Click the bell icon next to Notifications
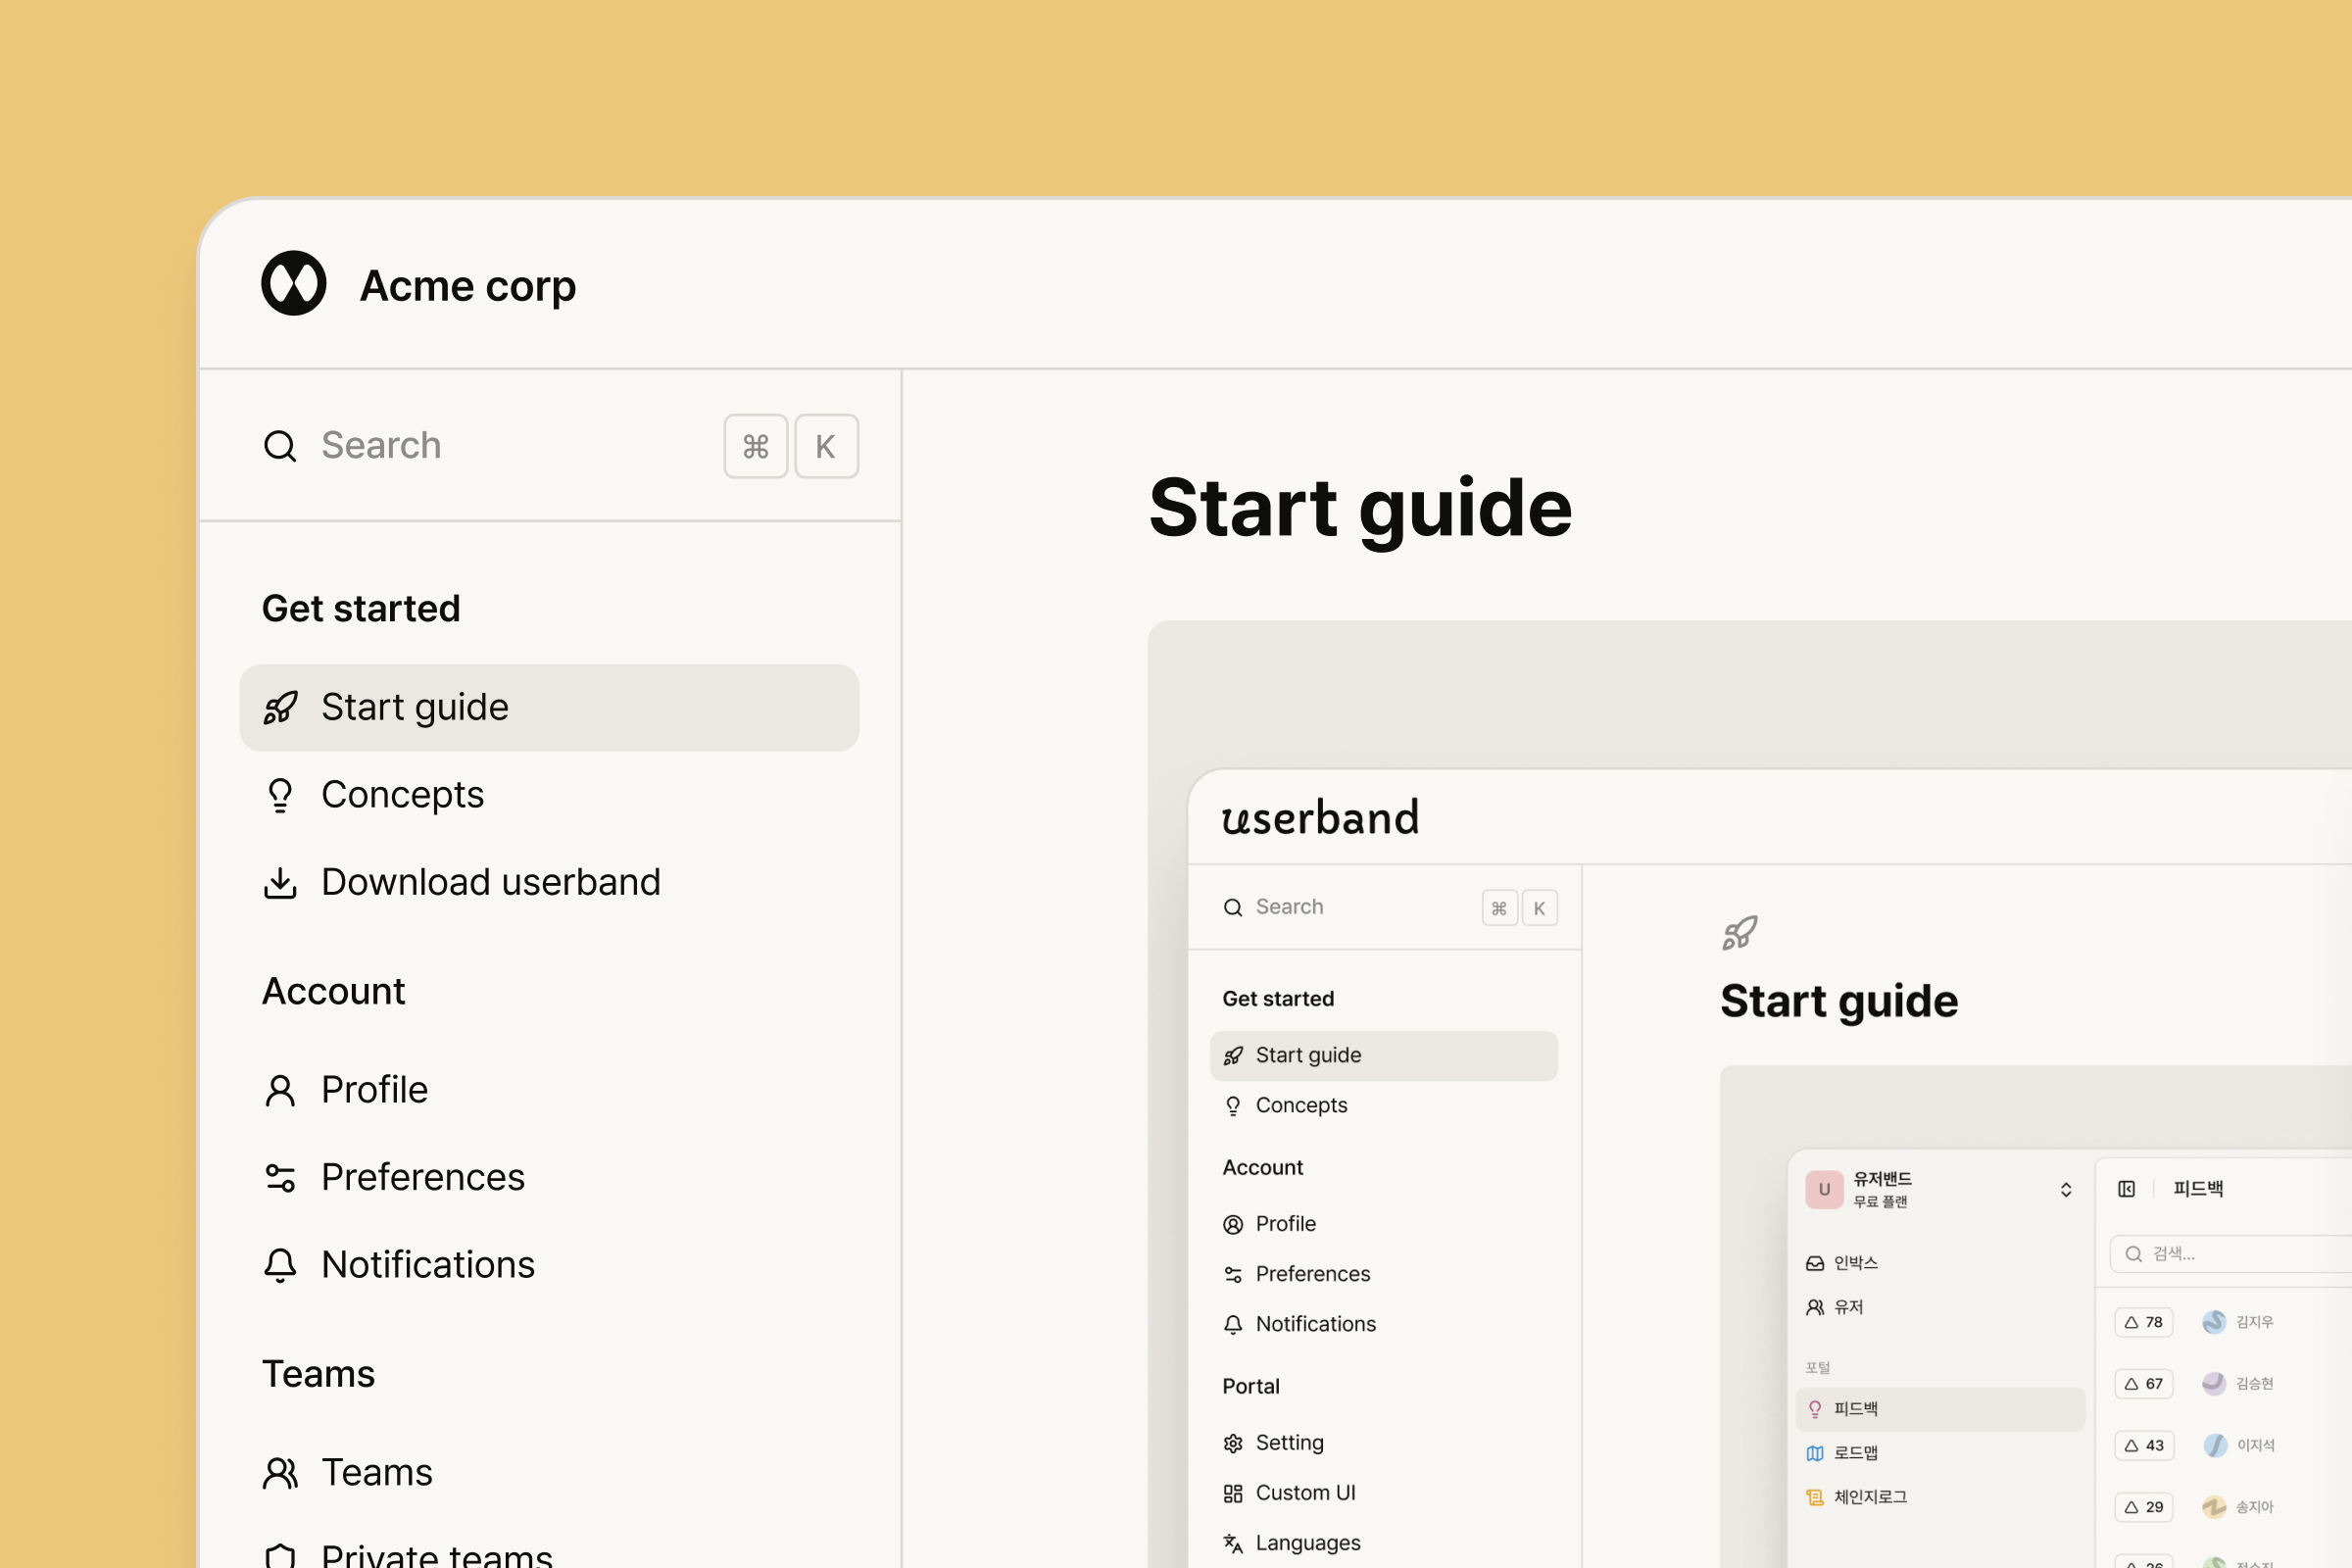2352x1568 pixels. tap(280, 1266)
